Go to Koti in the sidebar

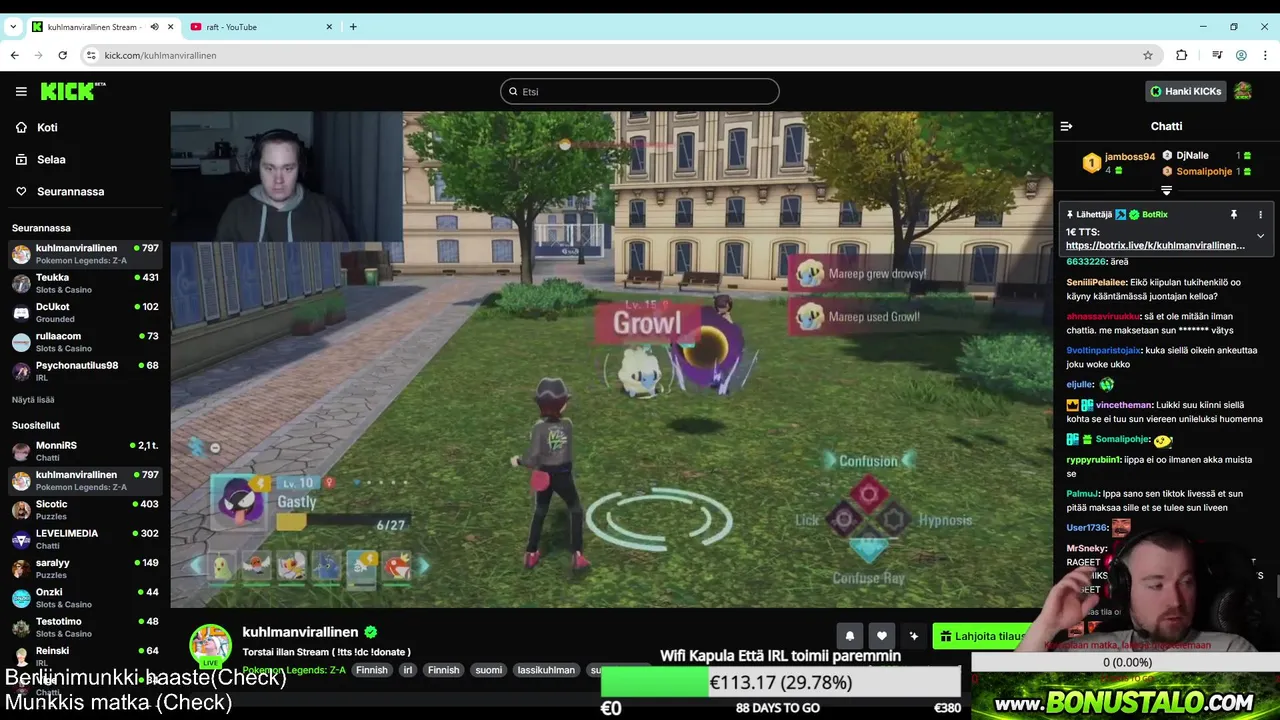(47, 128)
